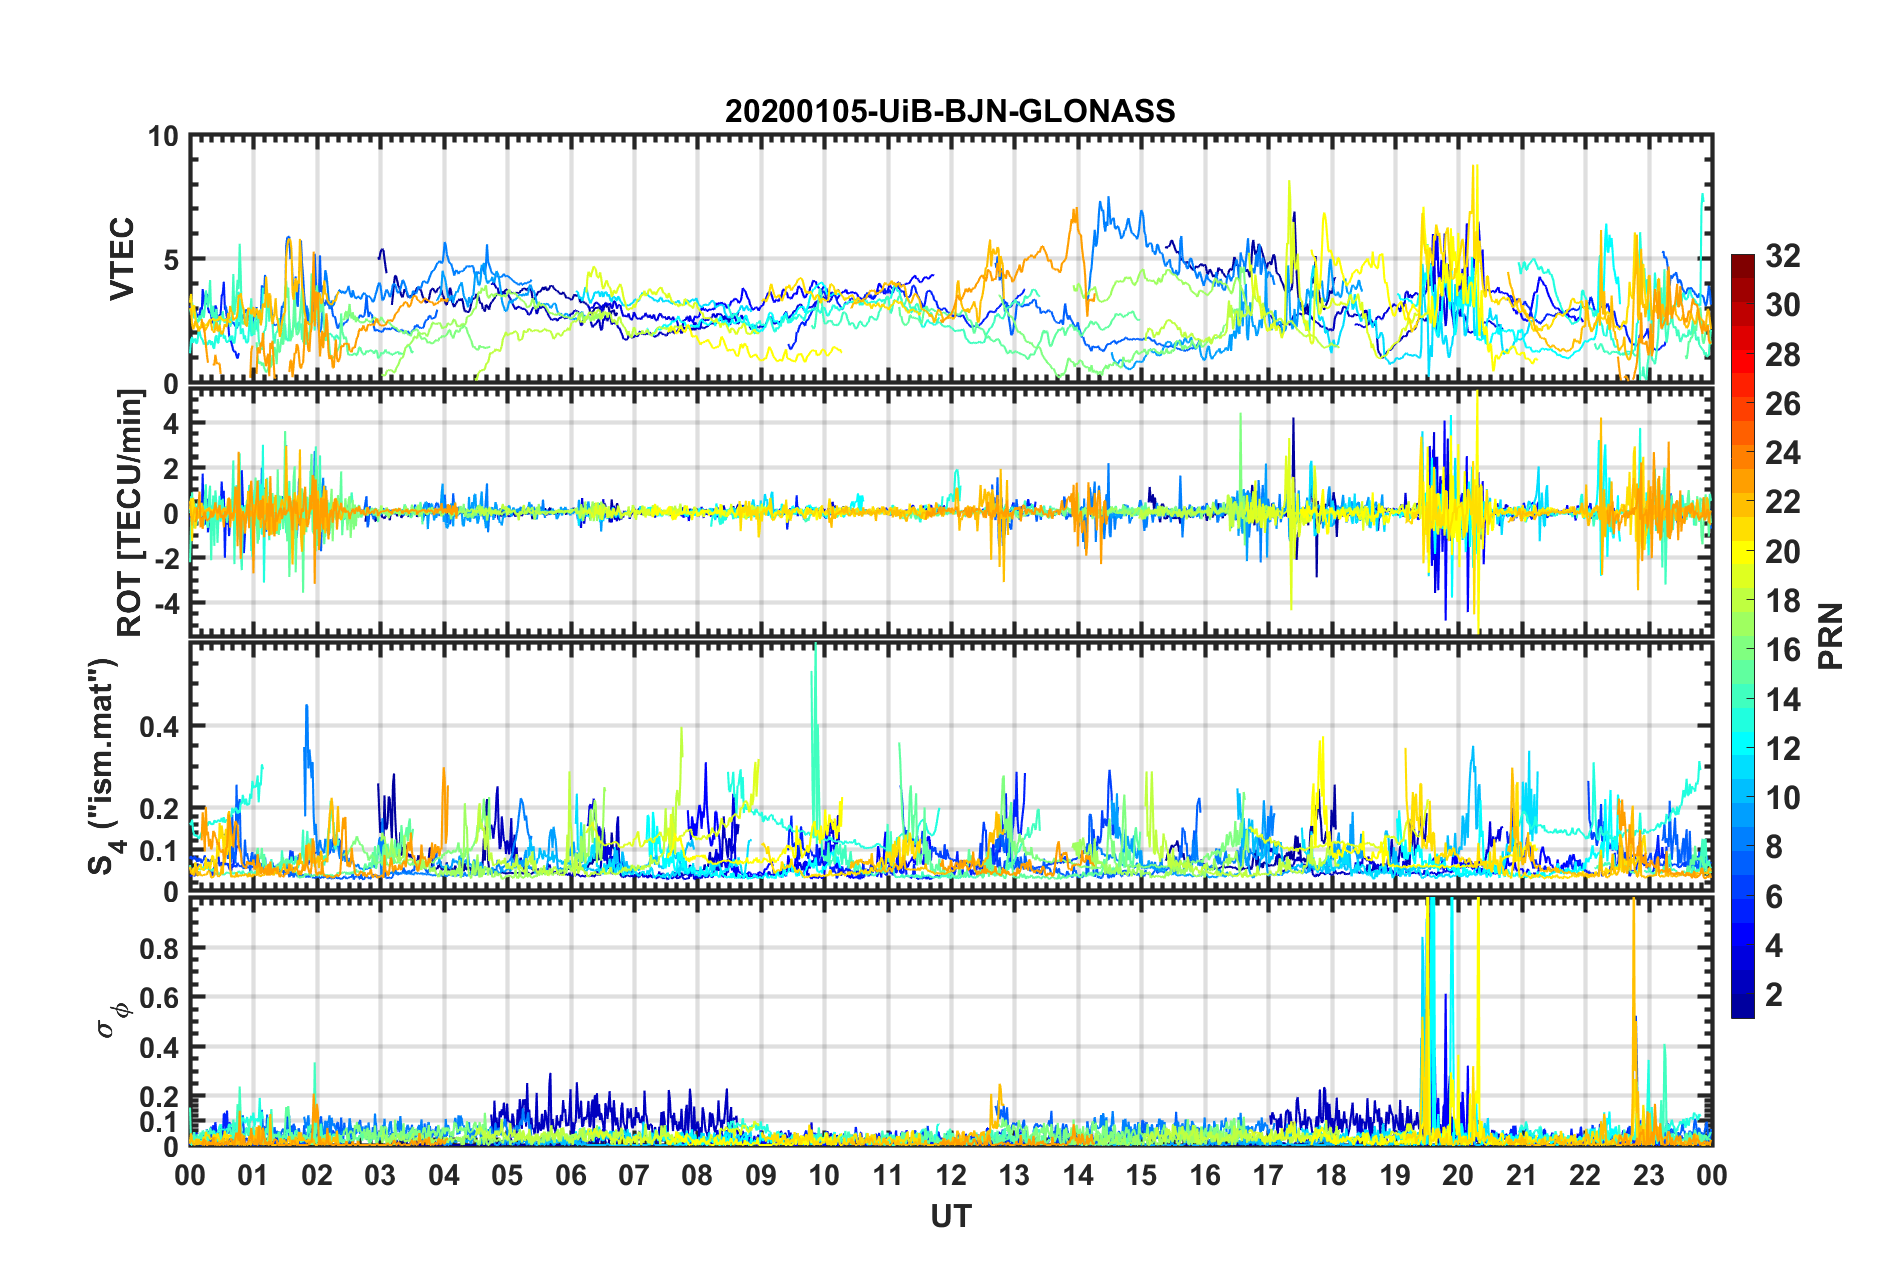This screenshot has height=1272, width=1902.
Task: Click x-axis tick label 17
Action: pyautogui.click(x=1268, y=1175)
